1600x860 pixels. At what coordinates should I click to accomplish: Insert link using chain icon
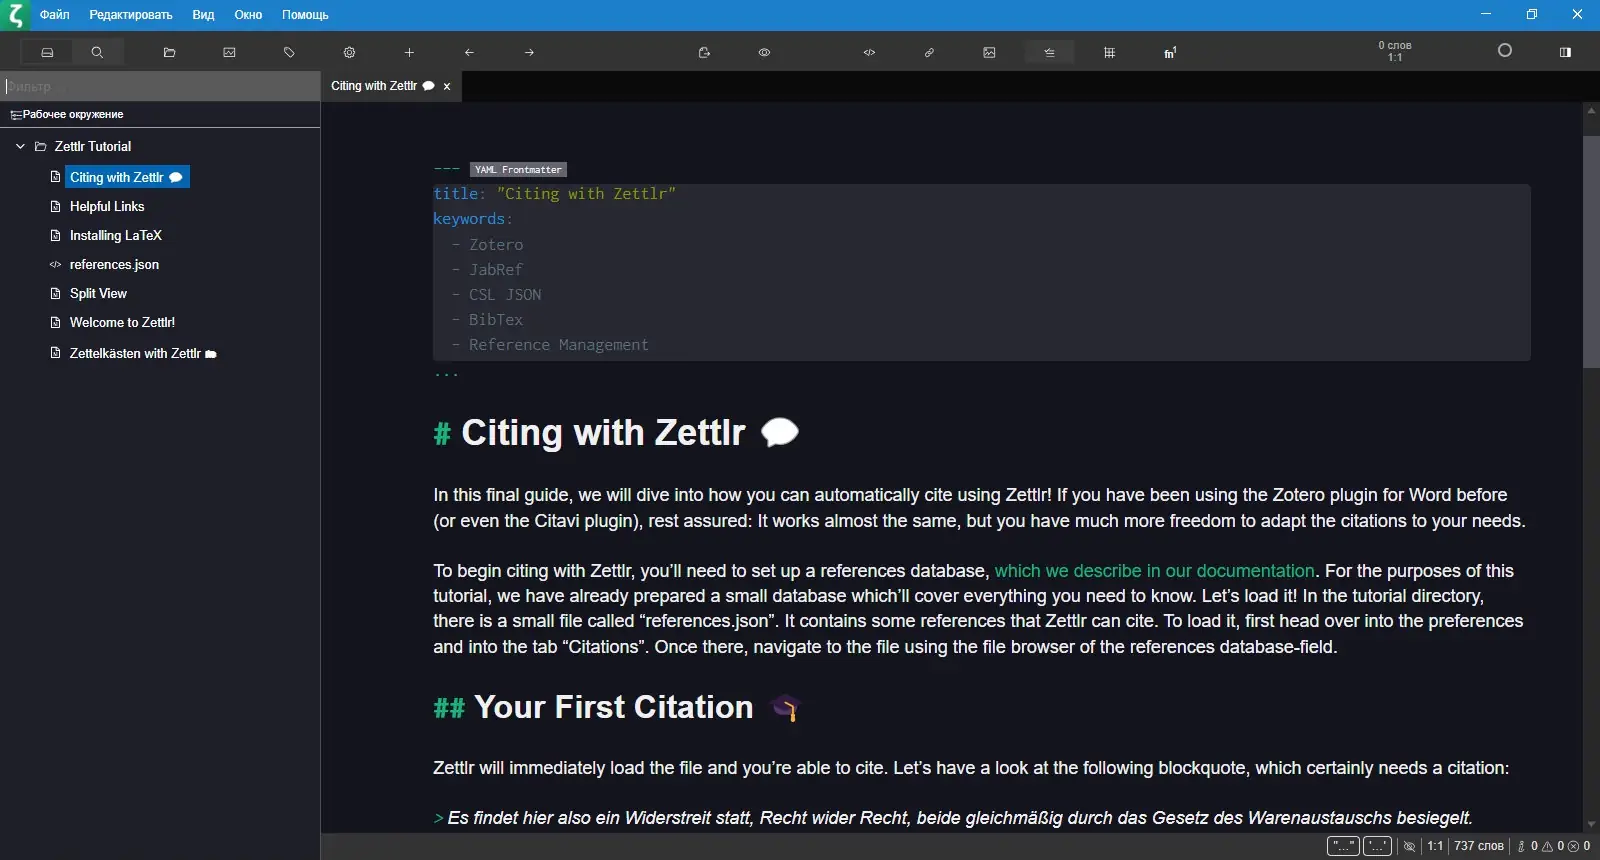[929, 52]
